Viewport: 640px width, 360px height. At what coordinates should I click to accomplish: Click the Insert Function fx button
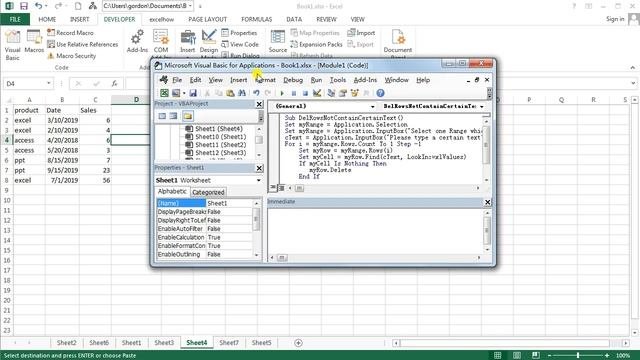114,83
